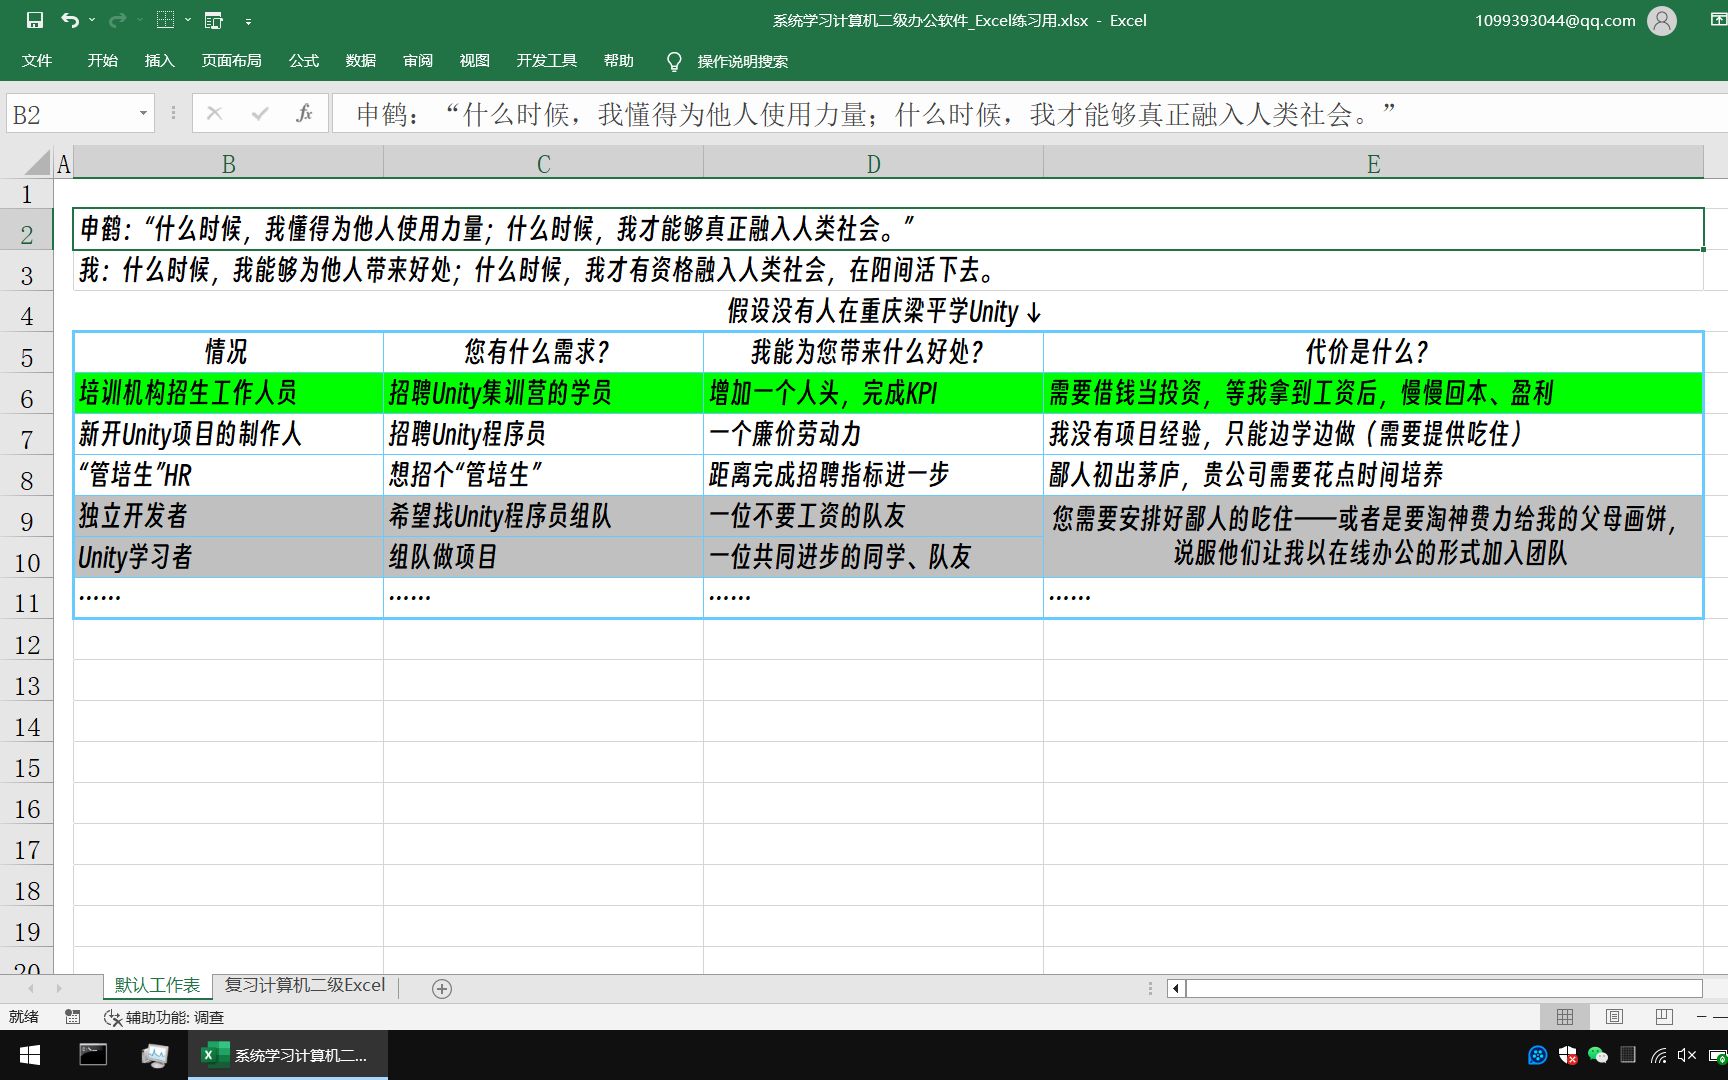Image resolution: width=1728 pixels, height=1080 pixels.
Task: Open the 页面布局 ribbon tab
Action: [x=231, y=61]
